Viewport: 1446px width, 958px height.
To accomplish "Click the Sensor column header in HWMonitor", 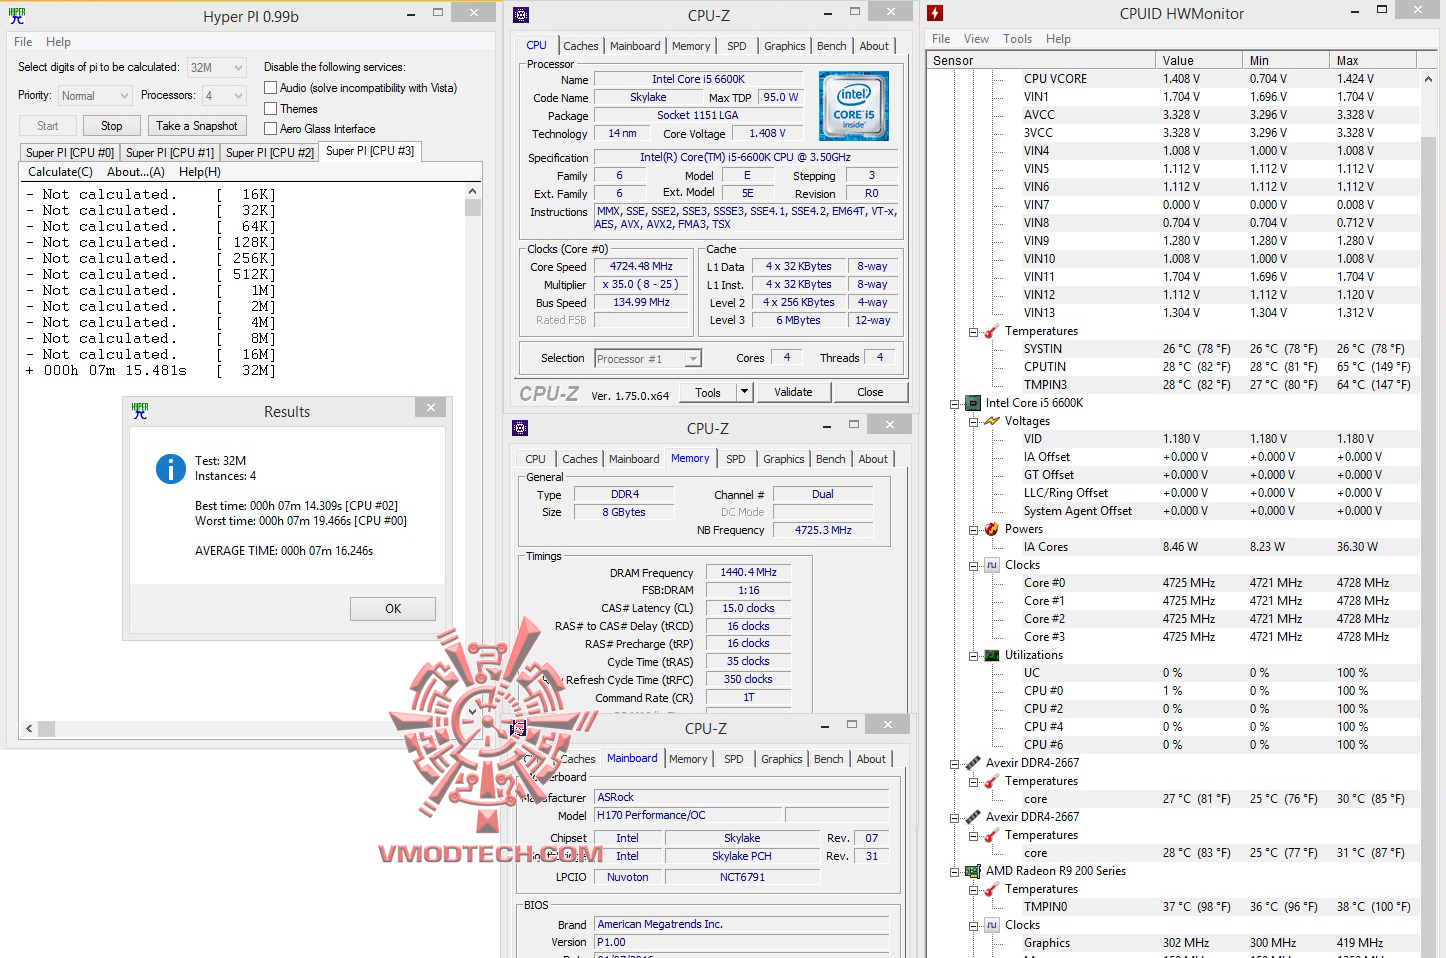I will click(1040, 60).
